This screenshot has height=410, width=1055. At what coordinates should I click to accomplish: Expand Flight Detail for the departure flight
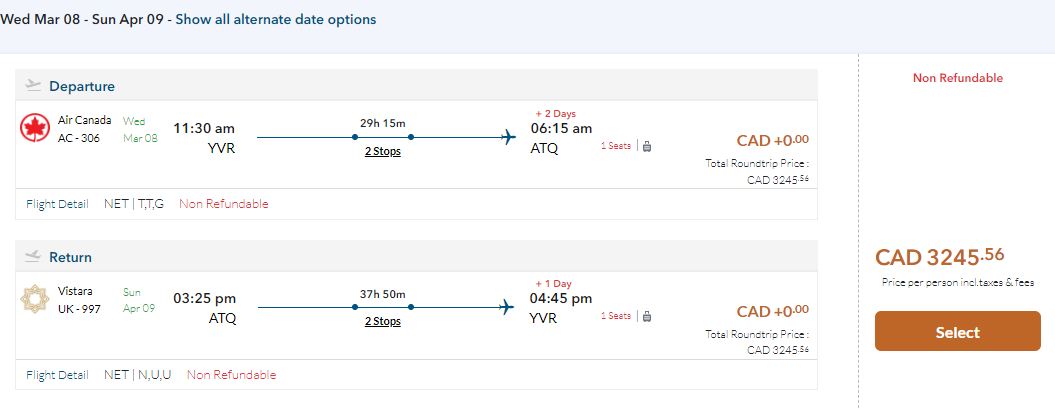[x=57, y=204]
